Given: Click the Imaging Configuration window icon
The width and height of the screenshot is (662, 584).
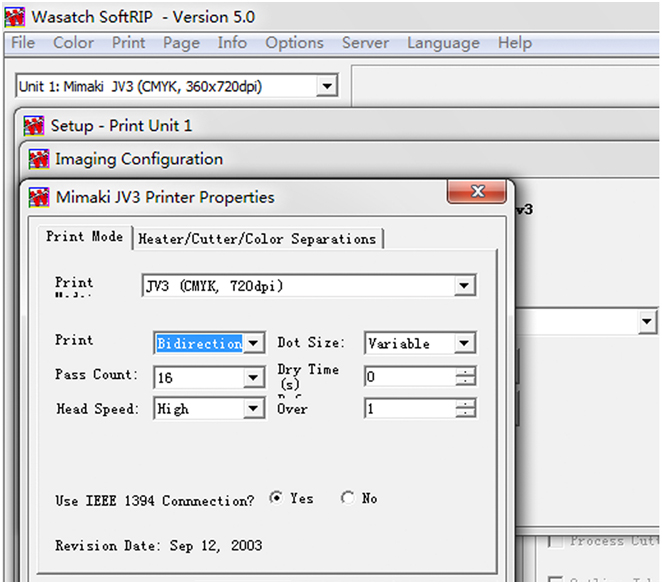Looking at the screenshot, I should click(40, 159).
